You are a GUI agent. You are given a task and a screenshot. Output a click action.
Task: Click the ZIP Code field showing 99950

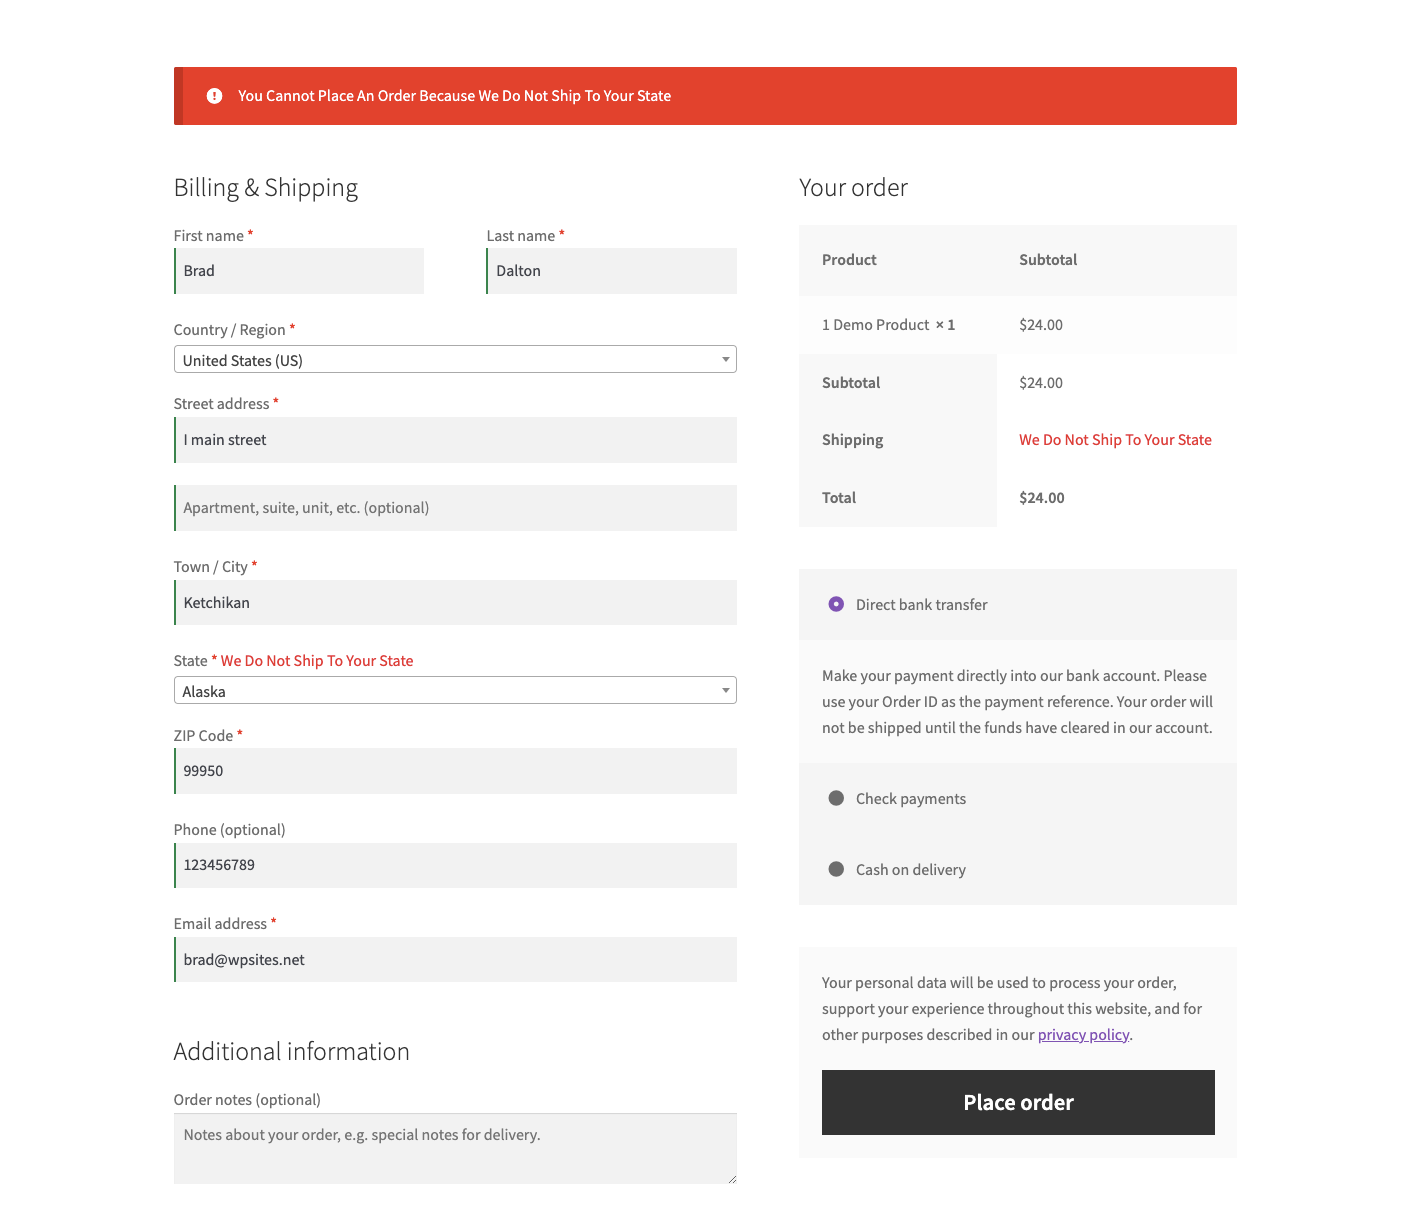(x=455, y=771)
